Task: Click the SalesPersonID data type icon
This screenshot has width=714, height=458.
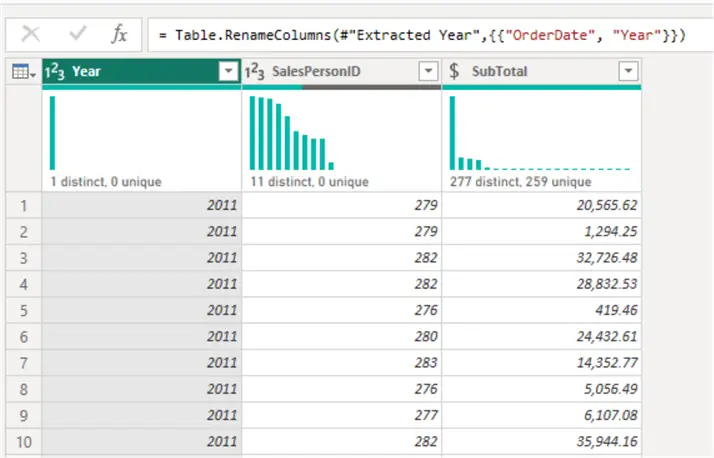Action: click(255, 71)
